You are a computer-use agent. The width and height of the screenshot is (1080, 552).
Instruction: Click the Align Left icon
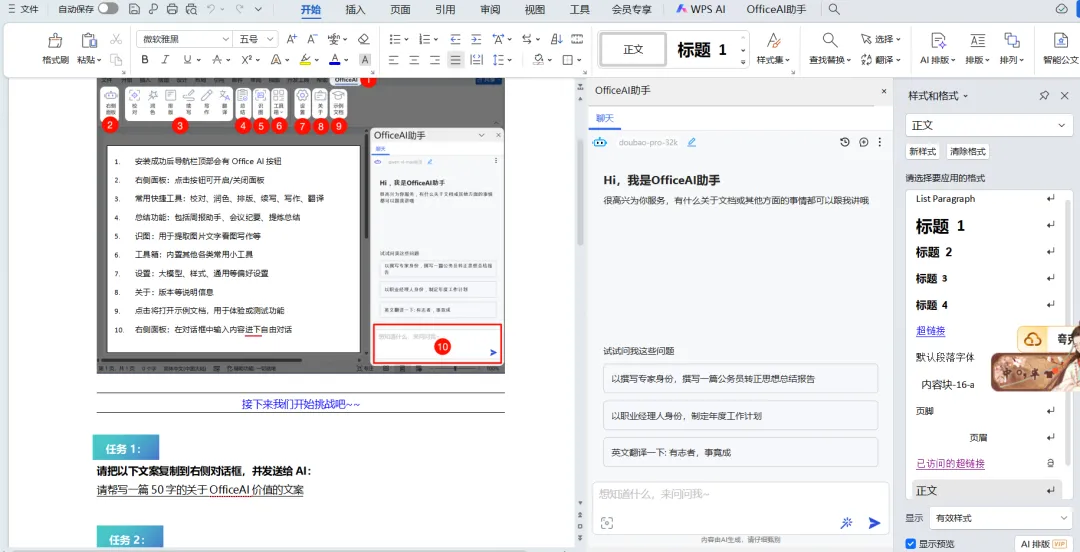point(393,60)
